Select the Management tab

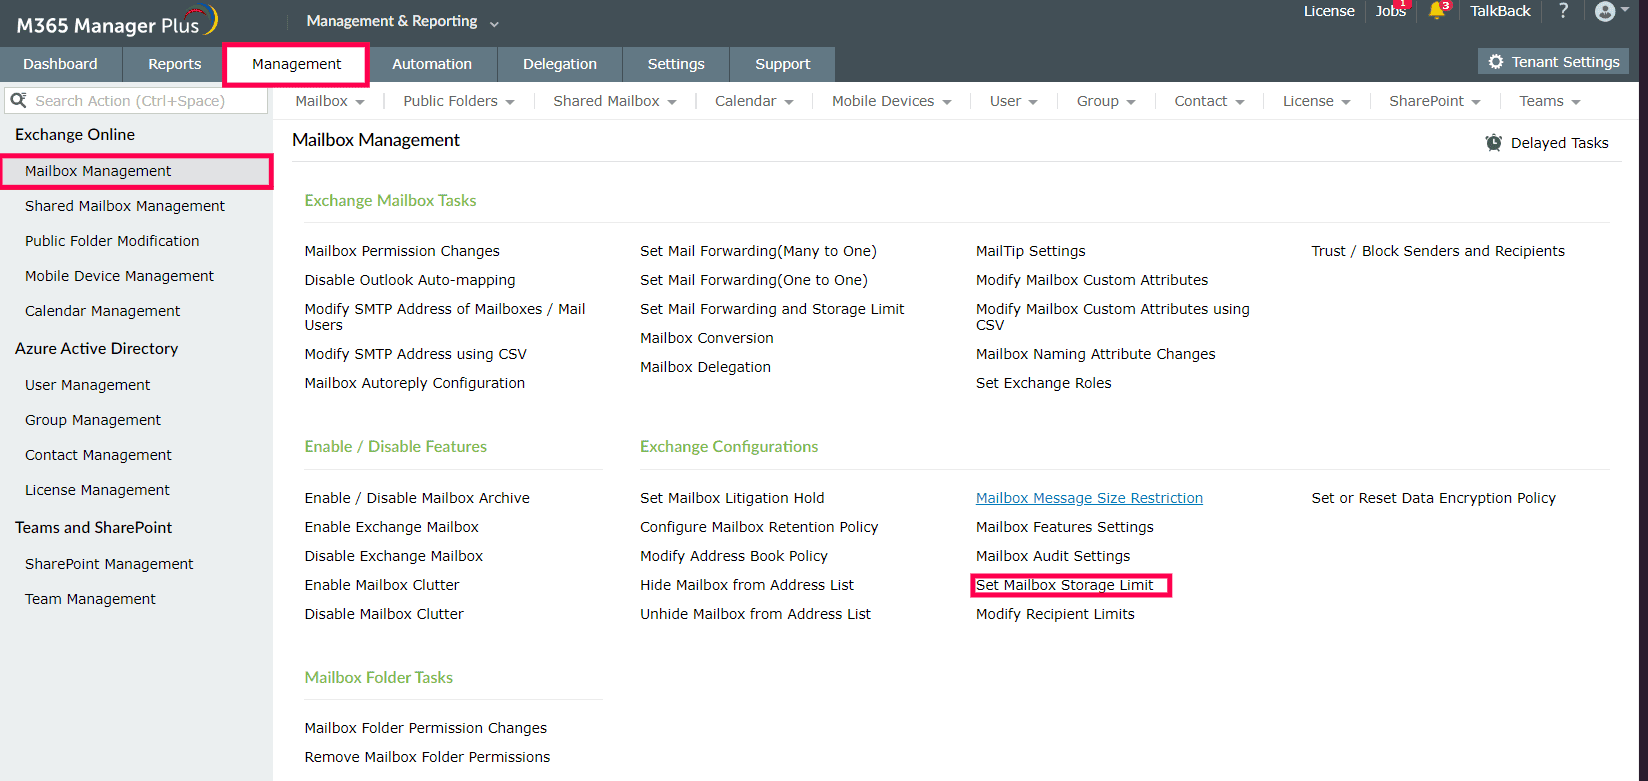click(297, 64)
